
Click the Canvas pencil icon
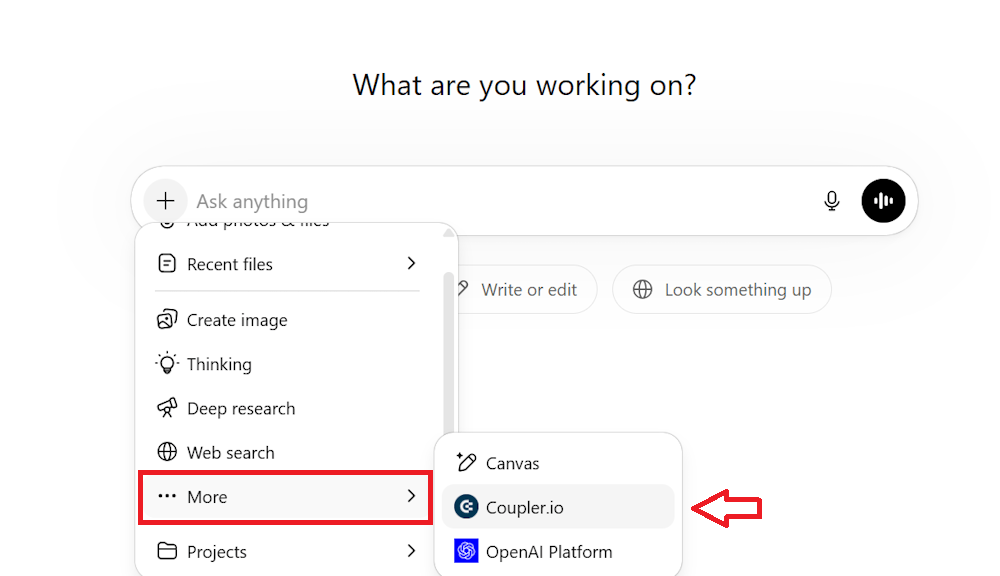pos(466,462)
